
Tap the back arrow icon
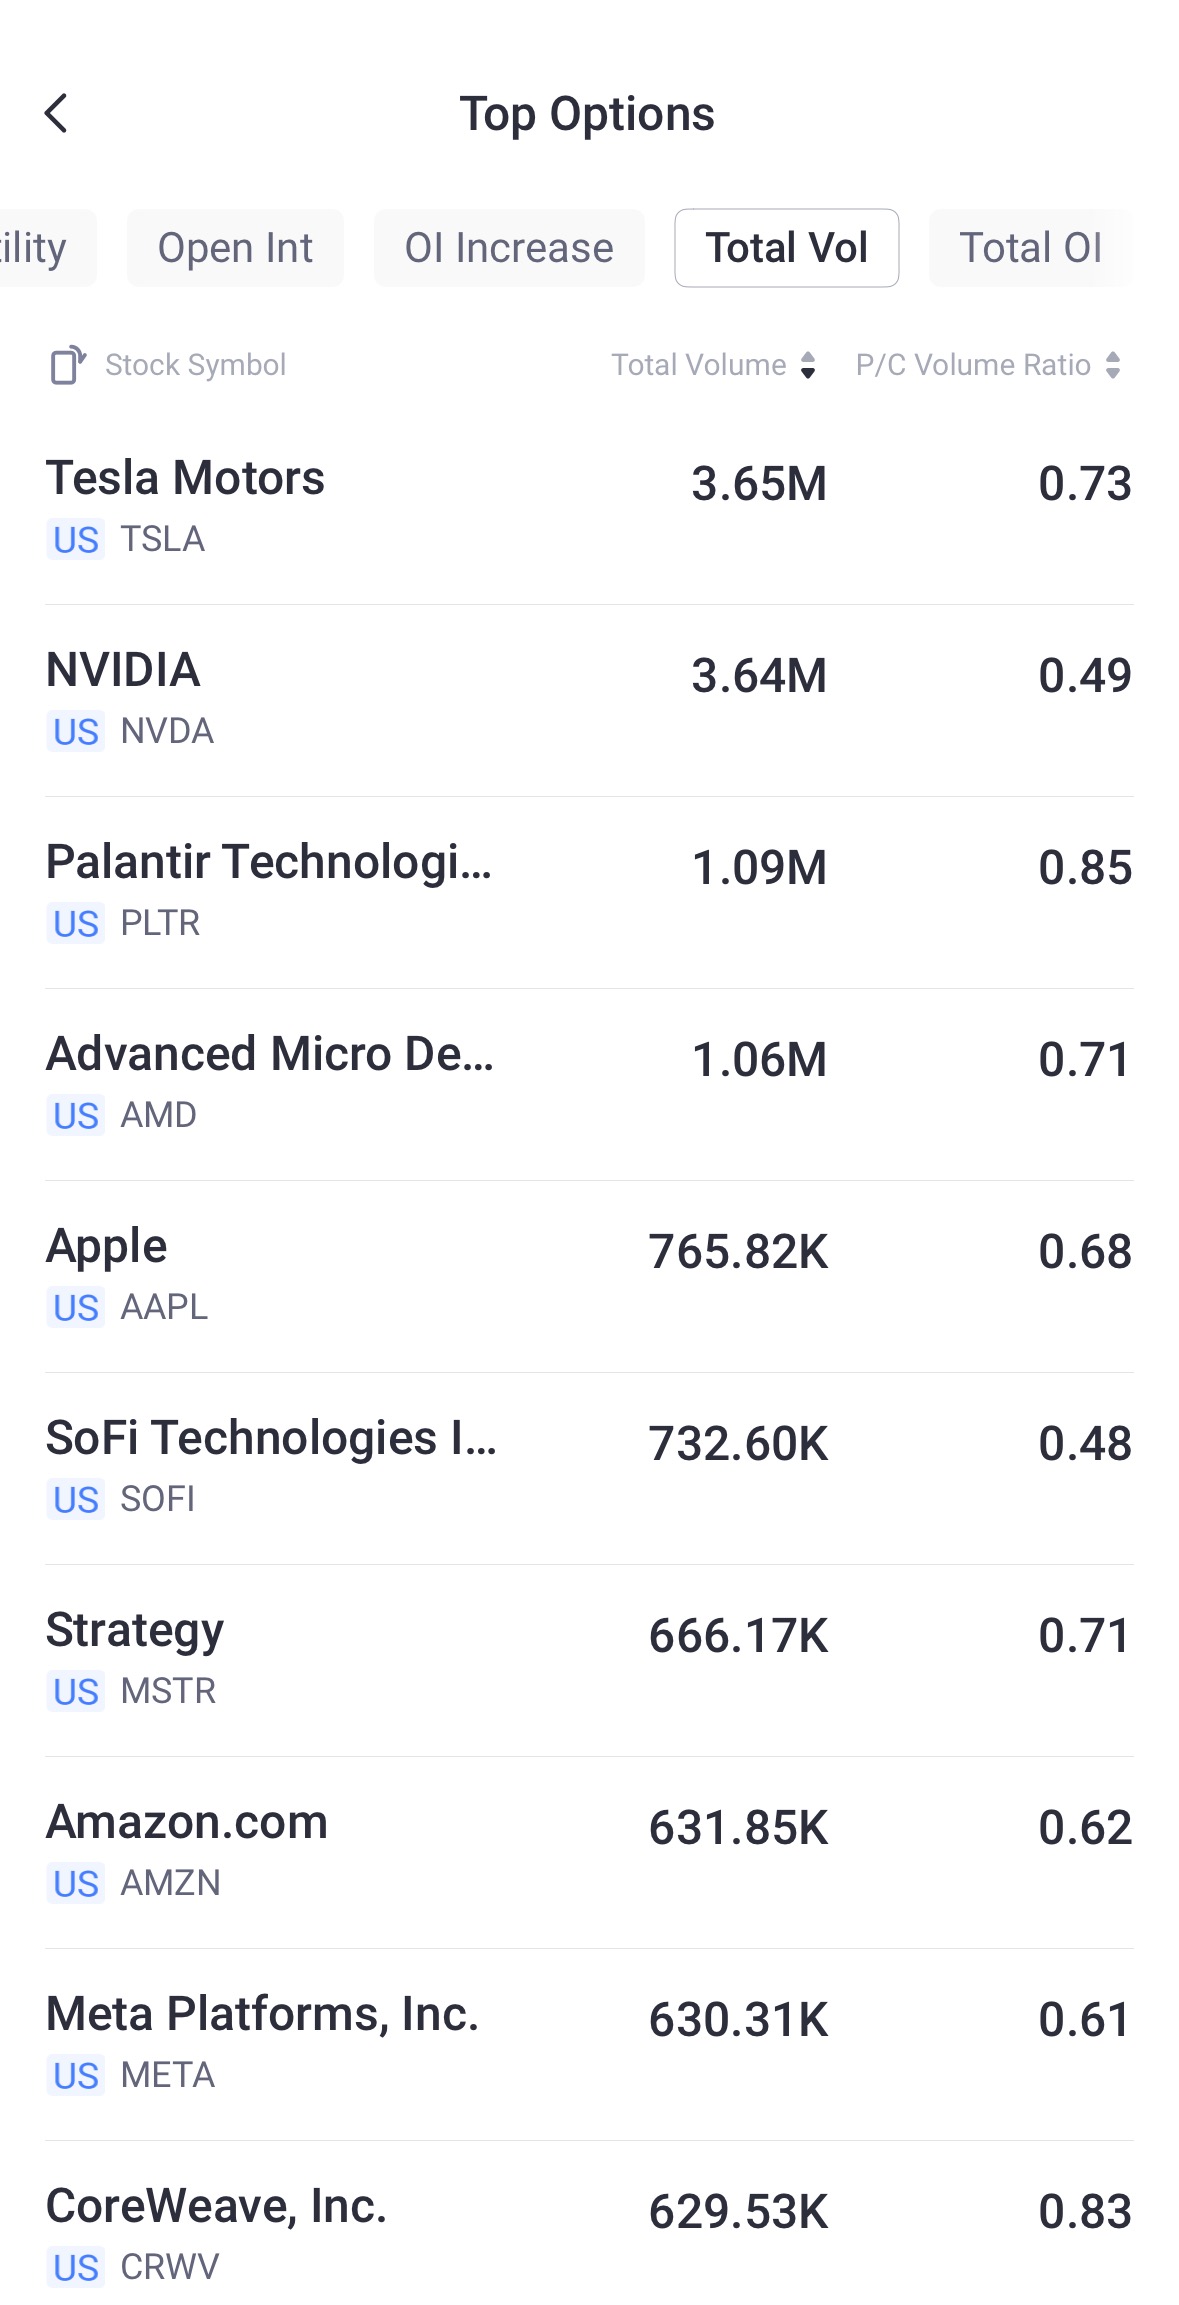[57, 113]
